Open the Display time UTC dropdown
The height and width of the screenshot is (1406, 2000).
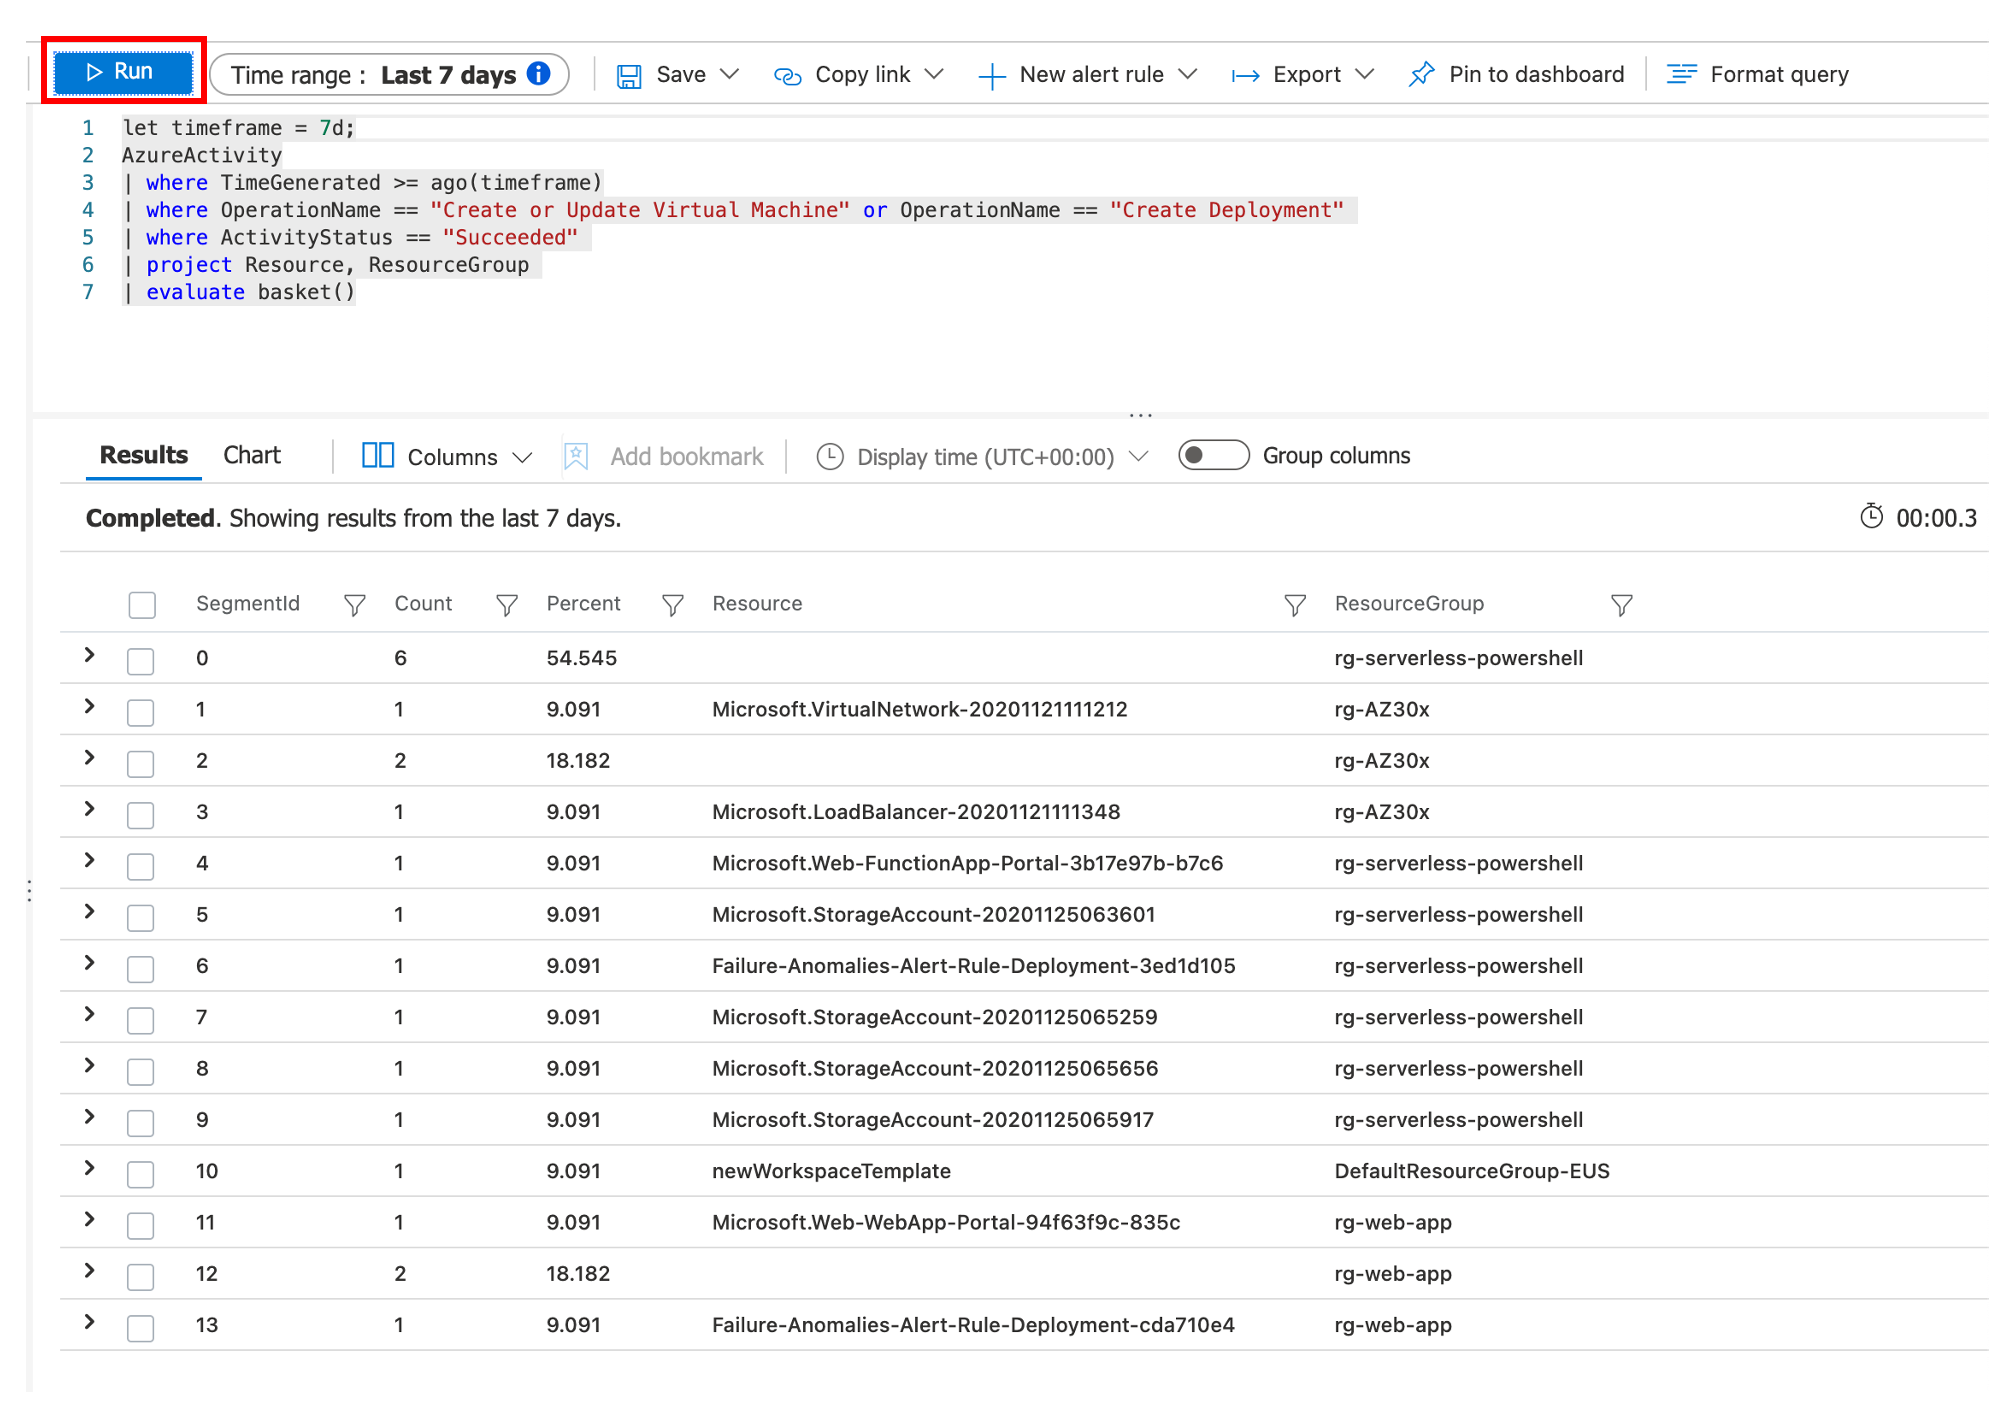pos(983,457)
